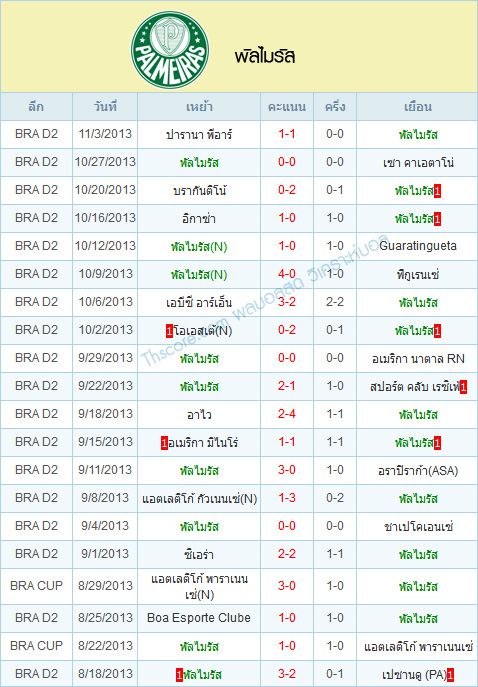Open the 3-2 score on 8/18/2013
The height and width of the screenshot is (687, 478).
pyautogui.click(x=287, y=674)
